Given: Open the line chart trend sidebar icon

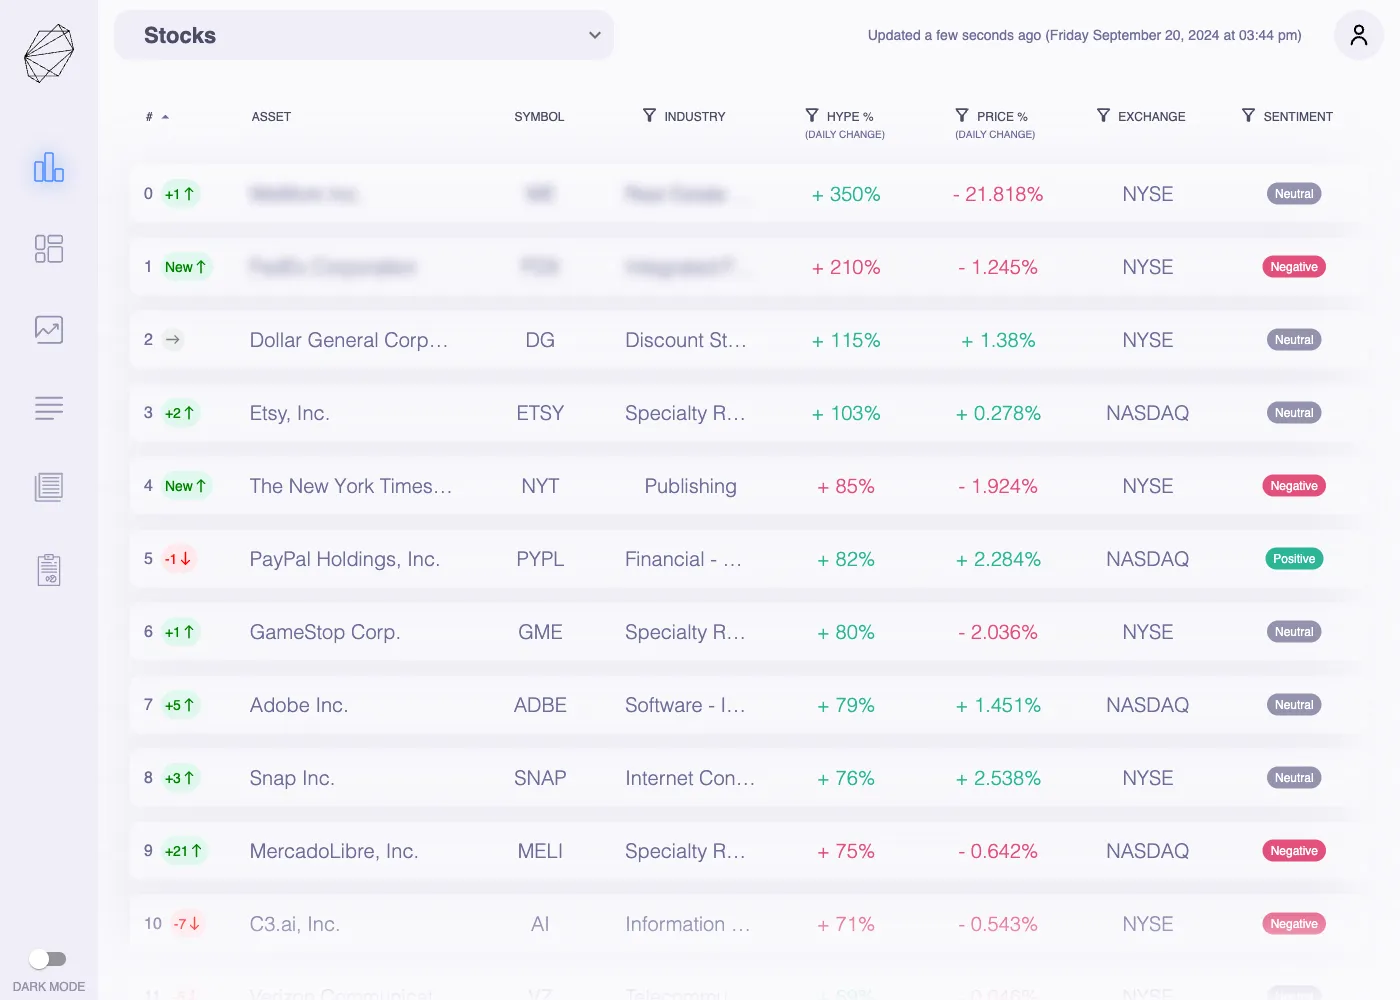Looking at the screenshot, I should [x=49, y=329].
